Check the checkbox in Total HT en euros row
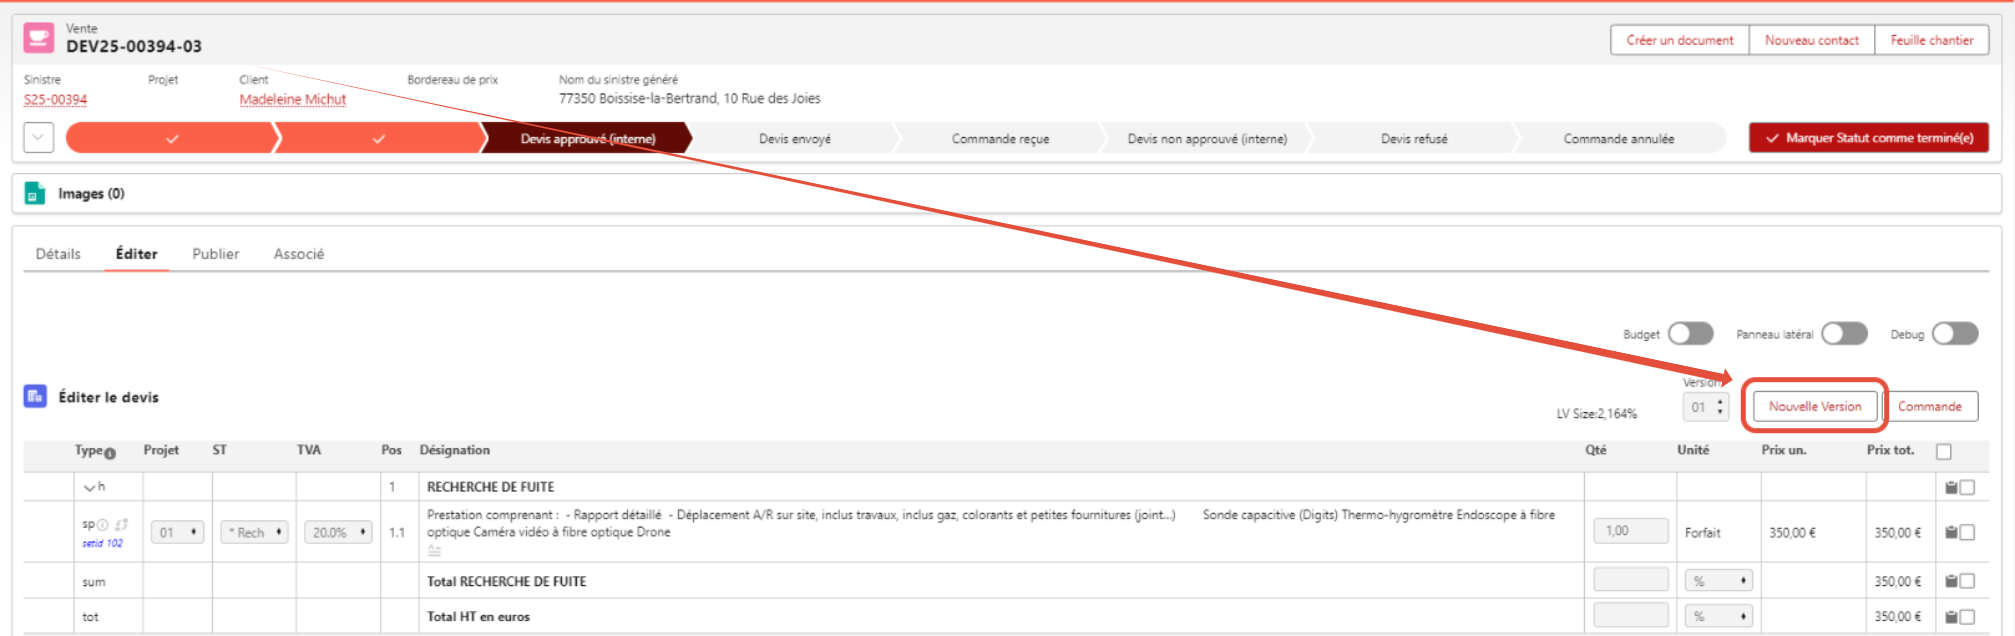 [x=1967, y=617]
